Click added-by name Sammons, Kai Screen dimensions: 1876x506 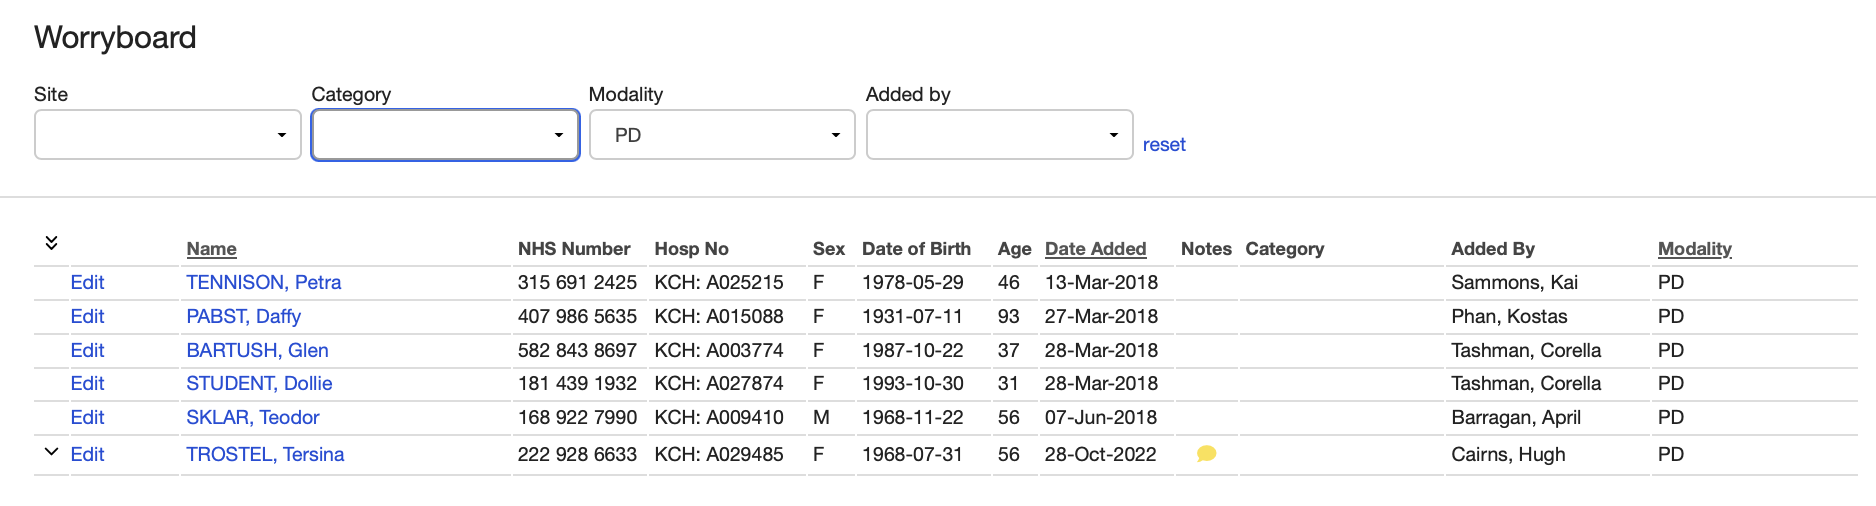[x=1514, y=283]
